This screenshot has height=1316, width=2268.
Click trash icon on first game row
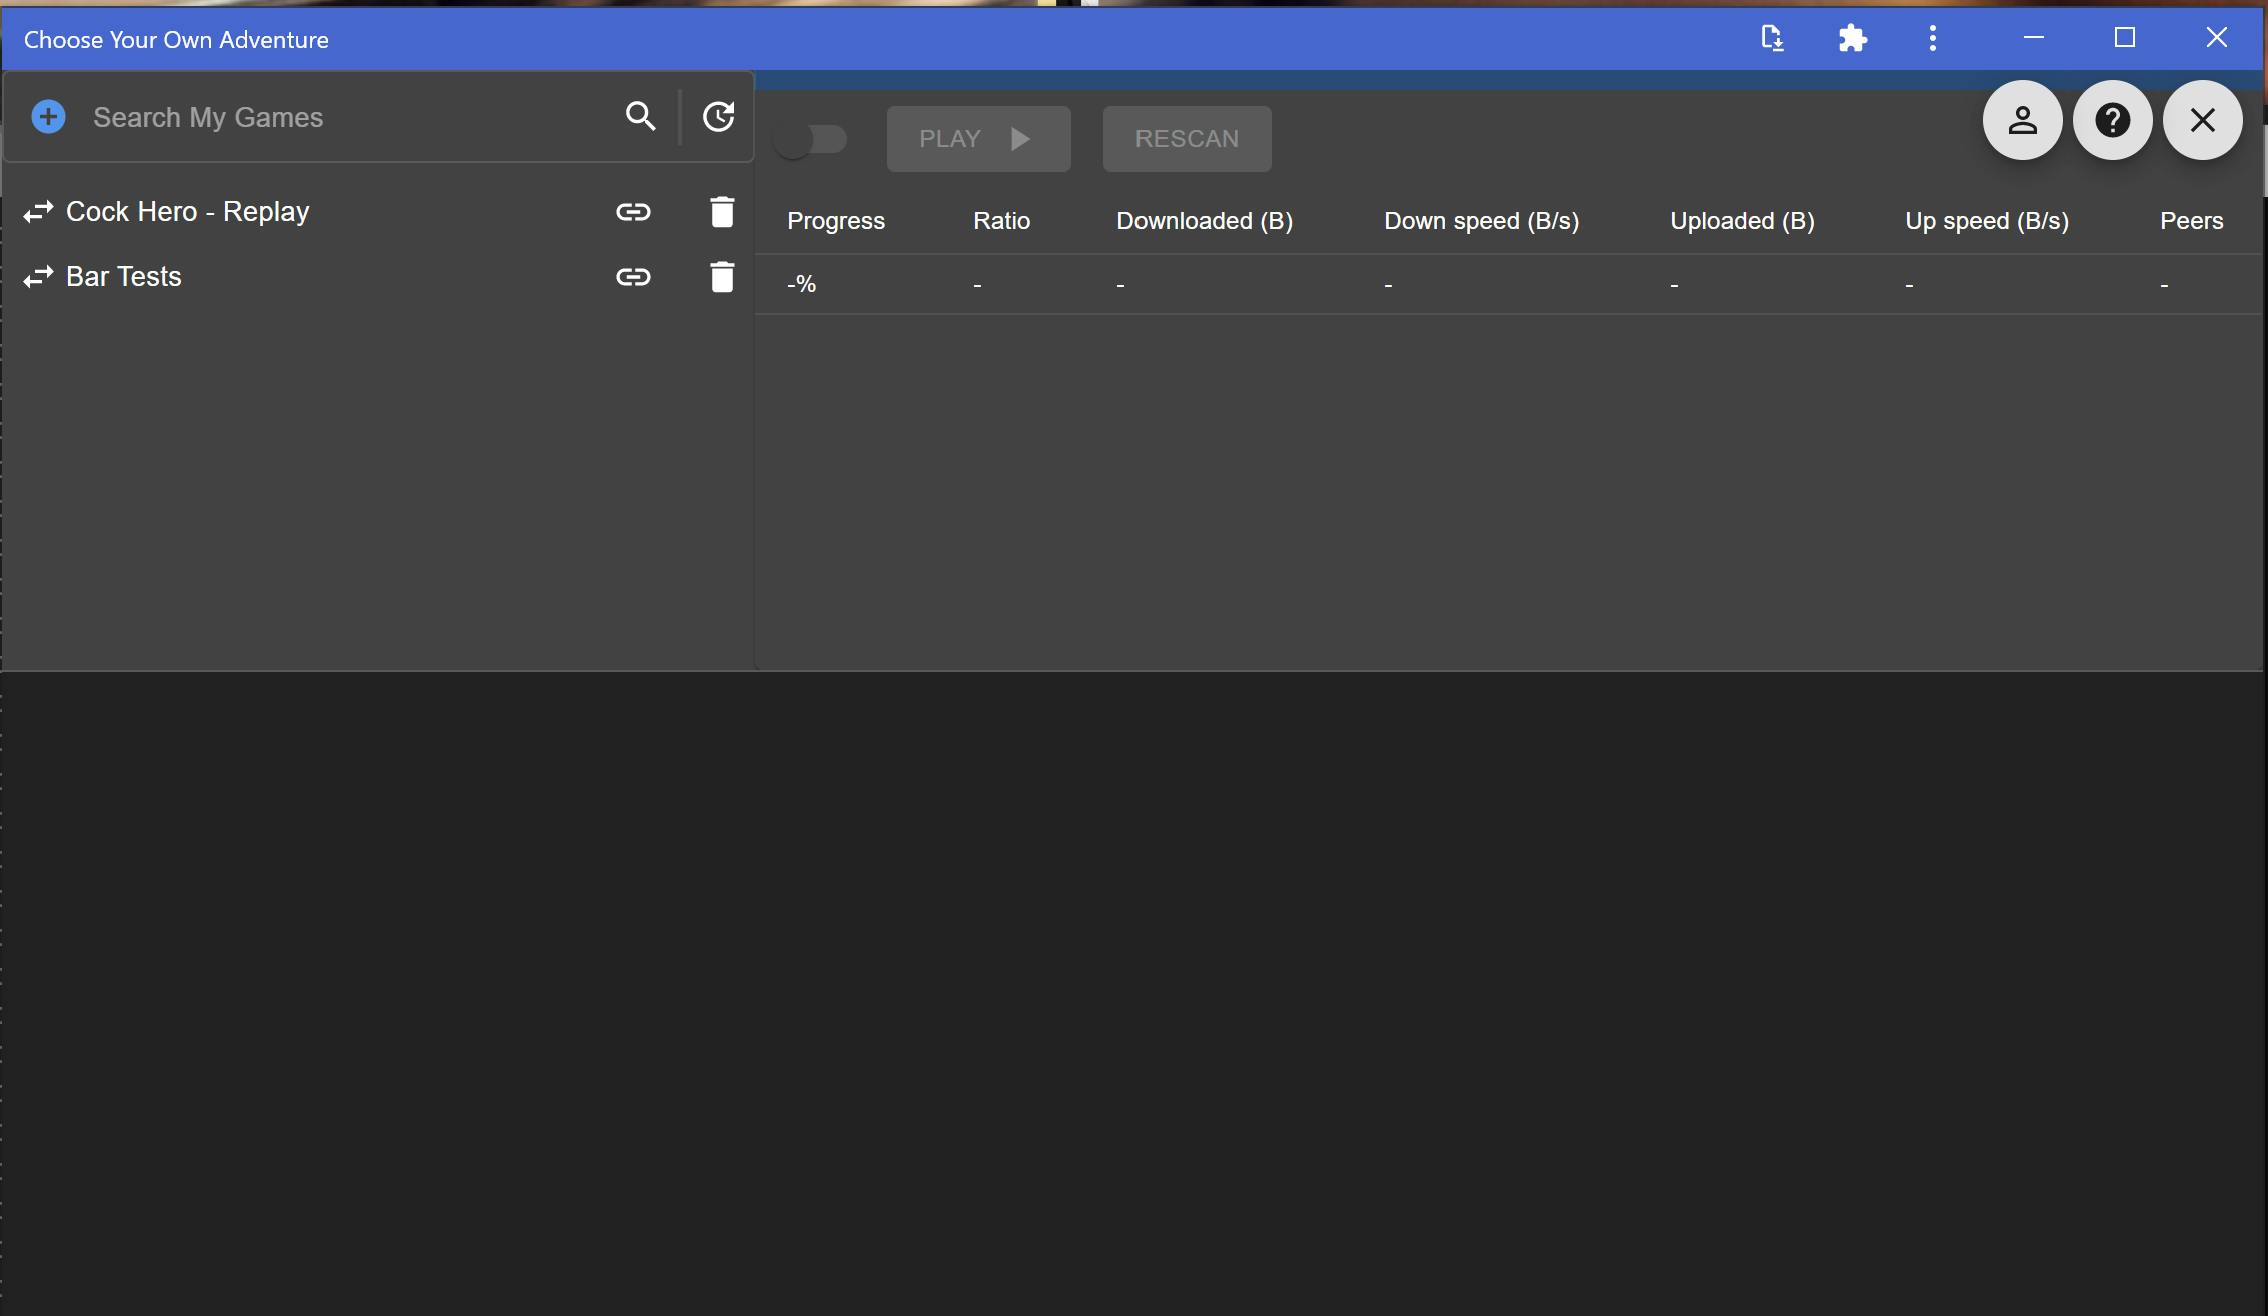tap(722, 212)
